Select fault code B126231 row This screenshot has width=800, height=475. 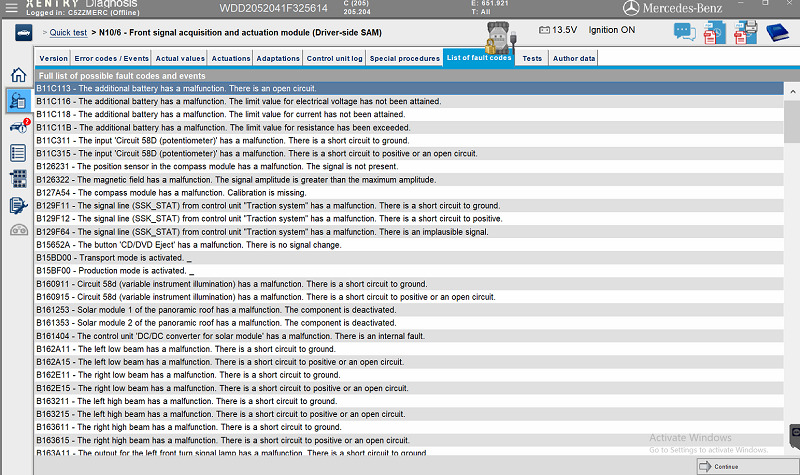click(409, 166)
